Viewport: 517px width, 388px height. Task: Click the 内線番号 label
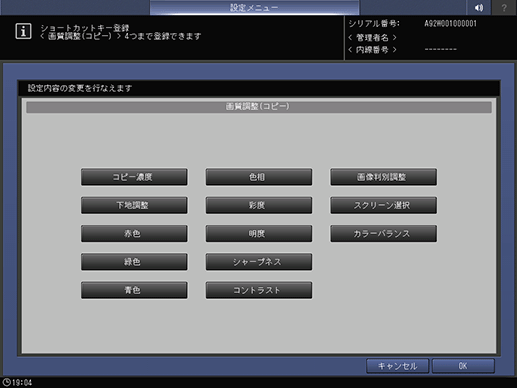point(372,50)
